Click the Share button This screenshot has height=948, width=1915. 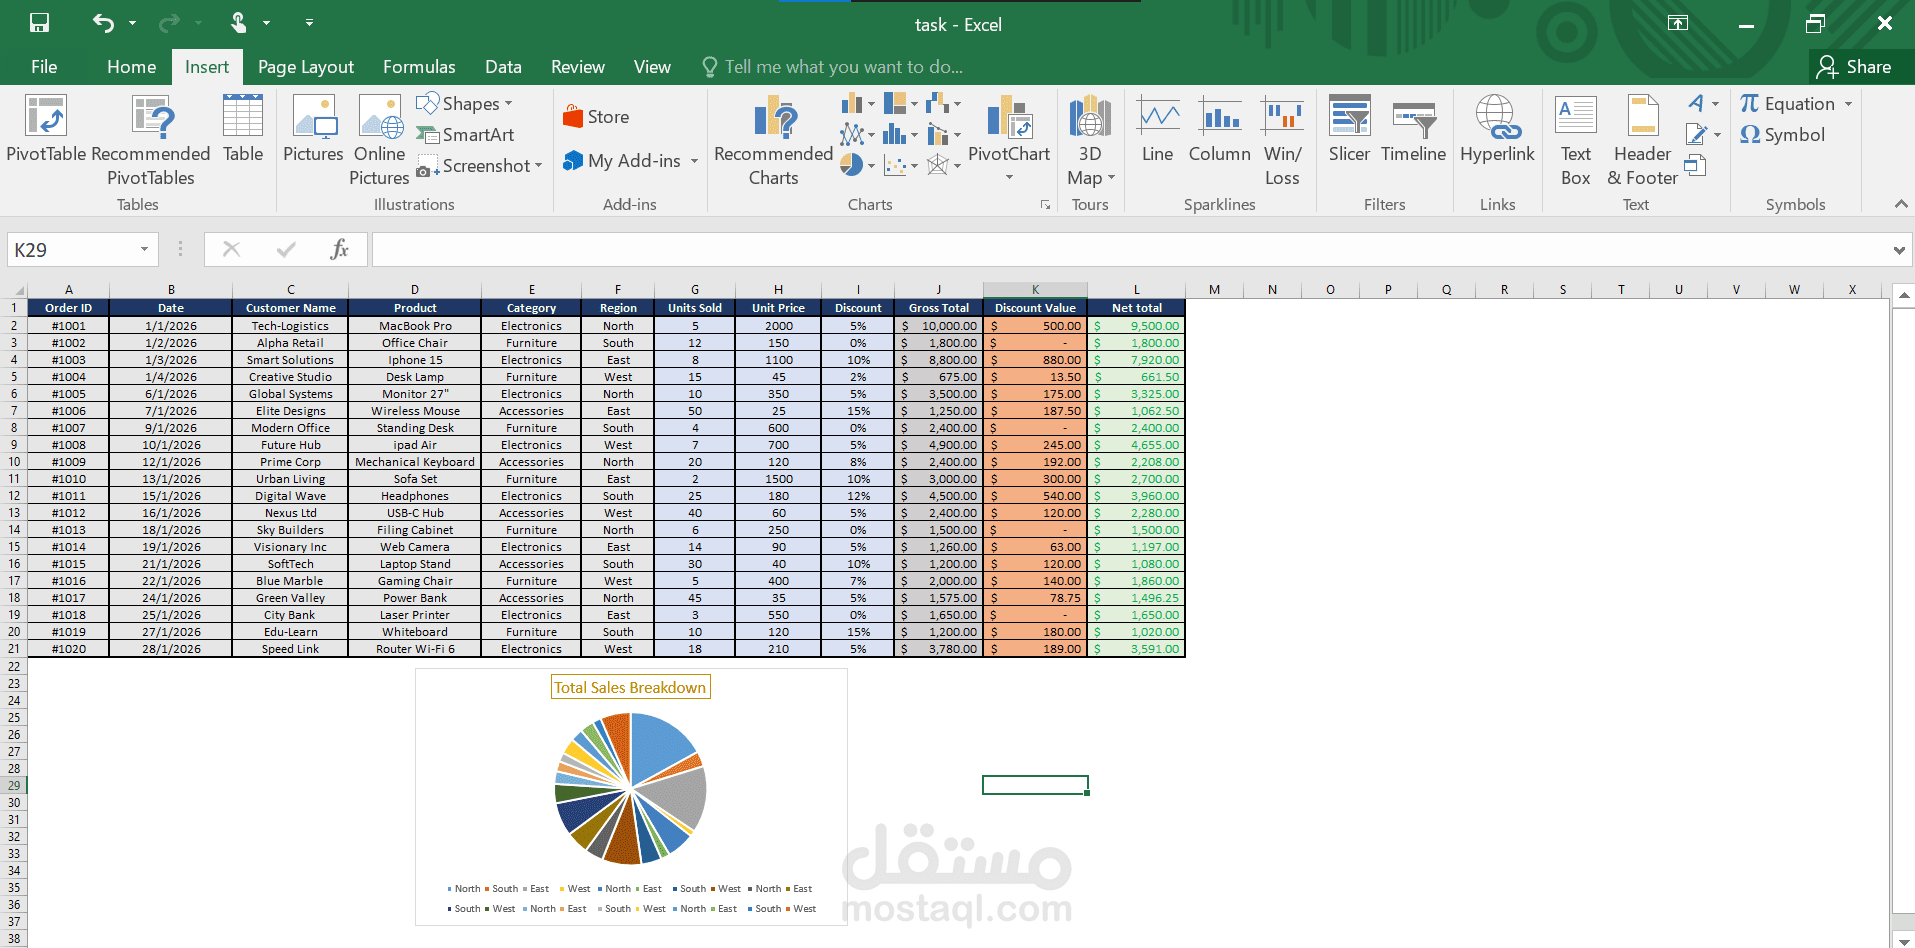[x=1857, y=66]
